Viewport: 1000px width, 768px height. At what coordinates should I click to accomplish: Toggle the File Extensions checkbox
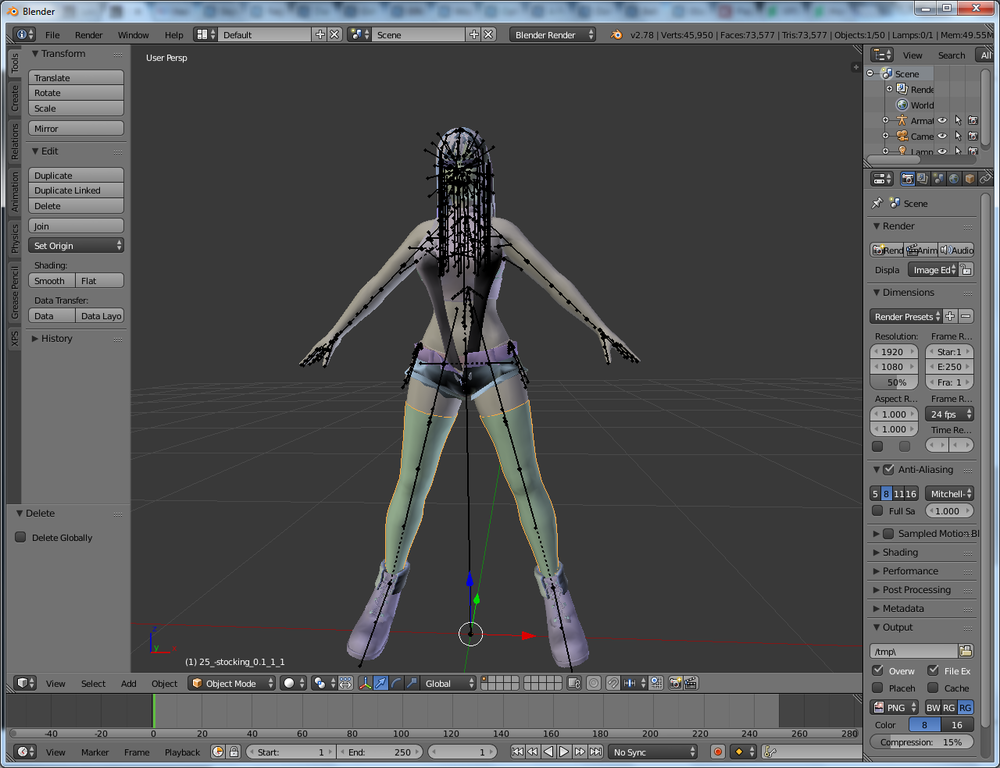tap(933, 670)
